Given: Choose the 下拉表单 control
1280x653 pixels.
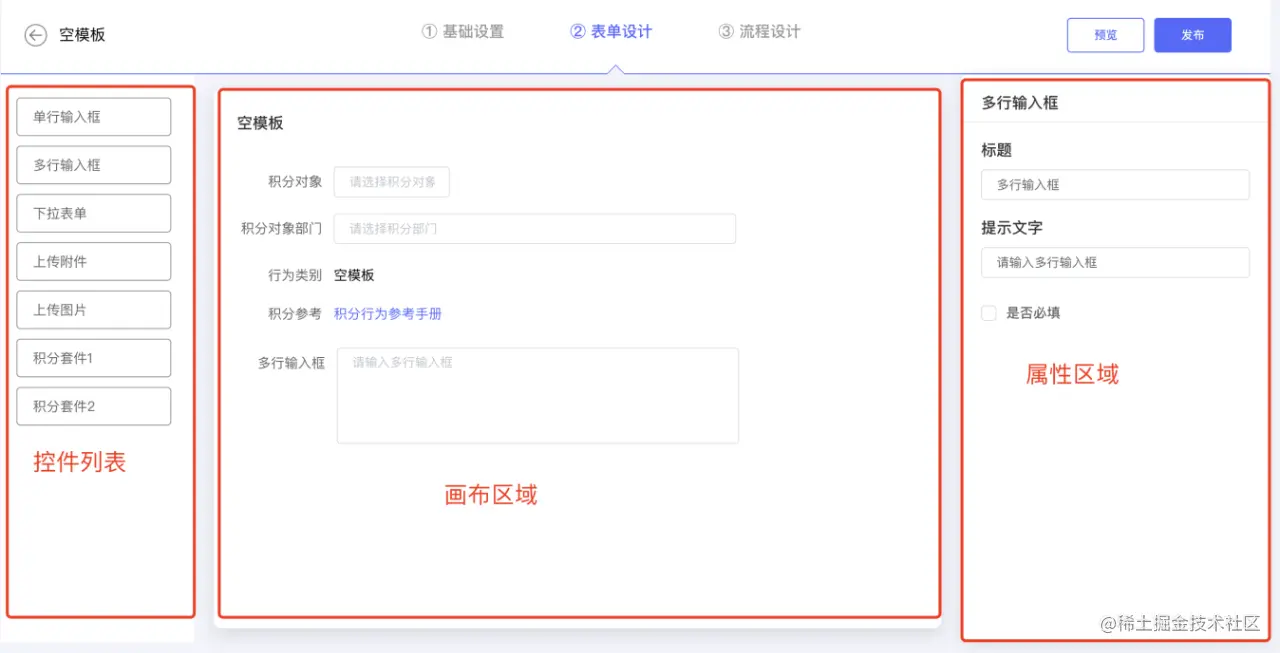Looking at the screenshot, I should coord(94,213).
